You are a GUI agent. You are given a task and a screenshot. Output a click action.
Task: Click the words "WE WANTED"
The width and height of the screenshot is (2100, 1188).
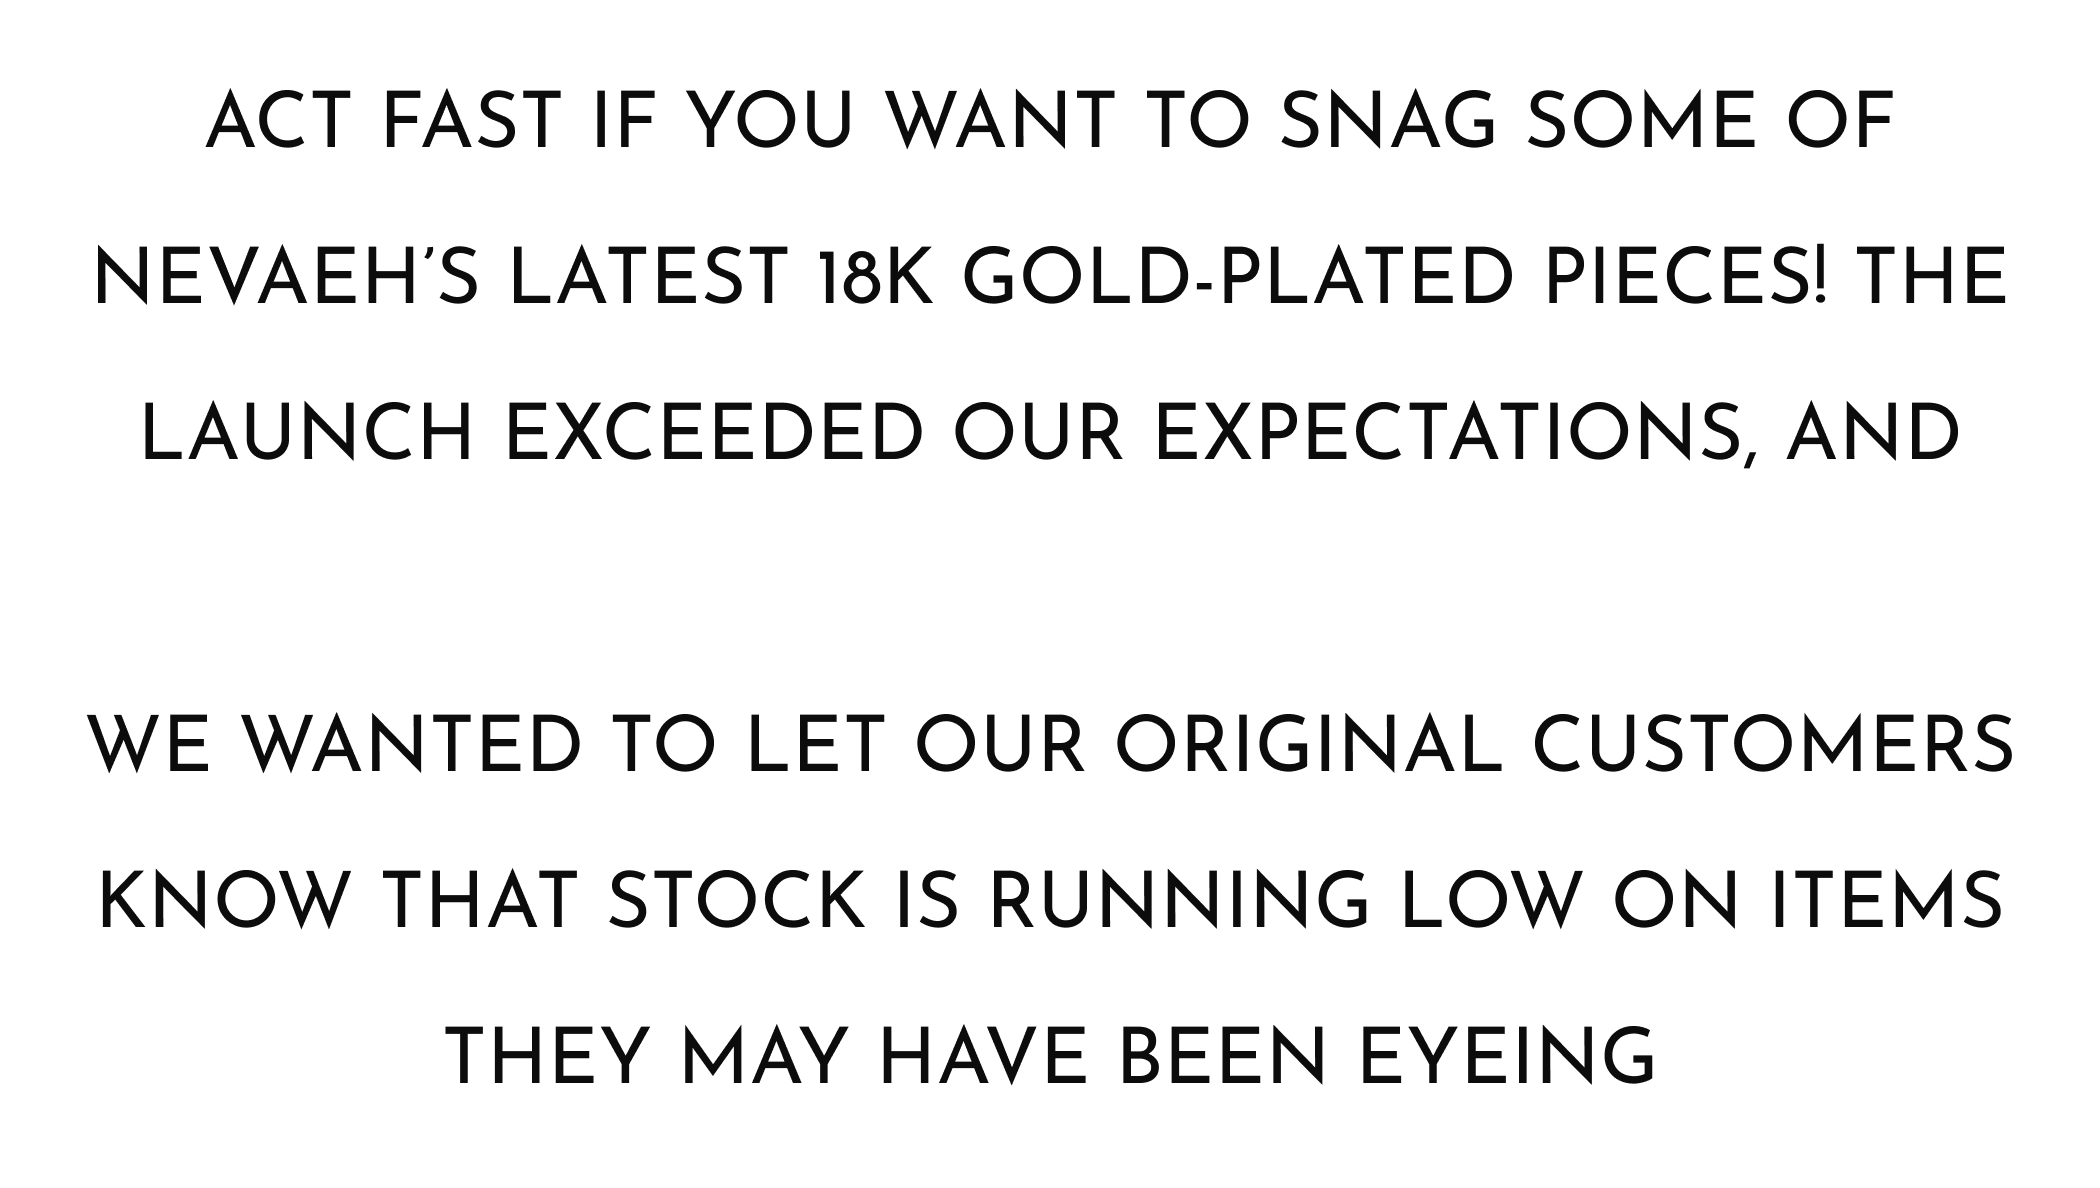click(335, 745)
